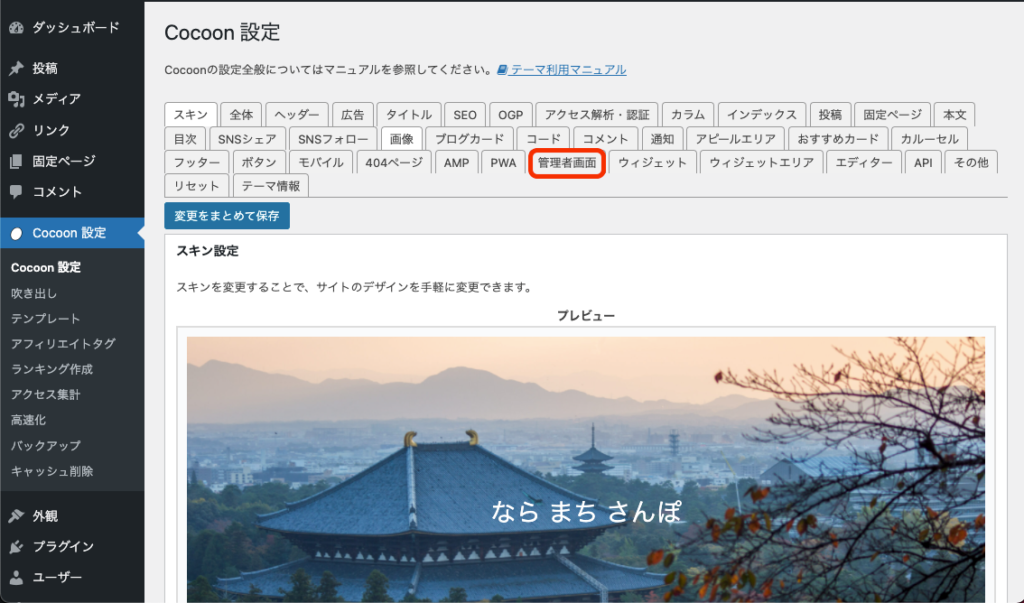Open the コメント settings tab
Screen dimensions: 1024x603
(x=605, y=139)
